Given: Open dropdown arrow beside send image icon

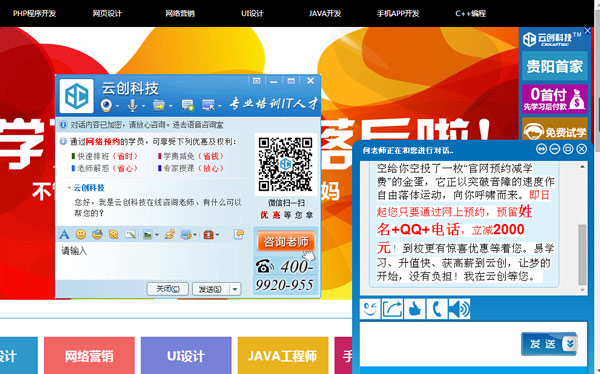Looking at the screenshot, I should [157, 235].
